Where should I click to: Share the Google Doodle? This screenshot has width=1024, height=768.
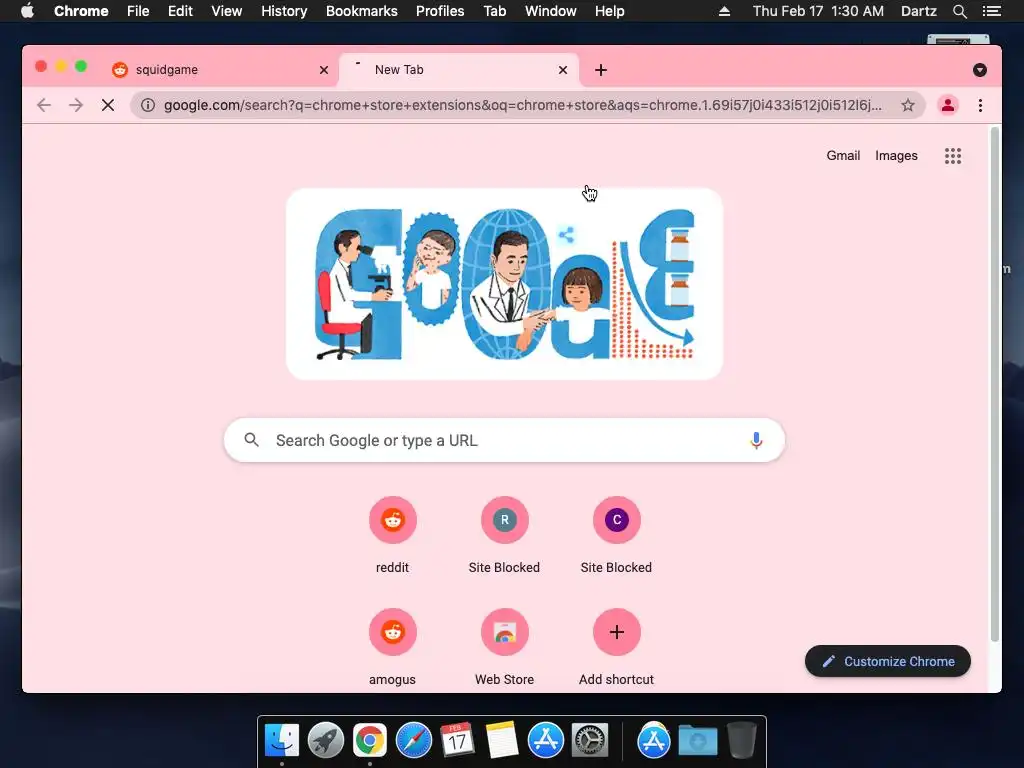click(x=566, y=235)
